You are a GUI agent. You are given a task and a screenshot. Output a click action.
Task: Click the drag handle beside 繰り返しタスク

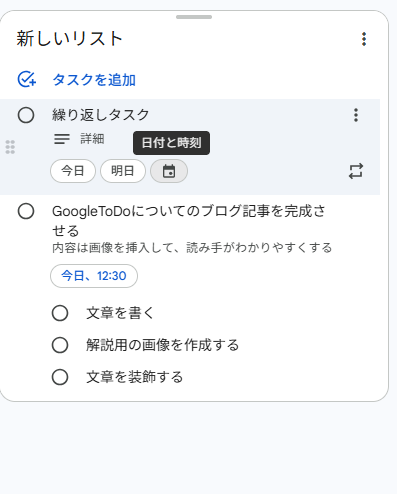(x=10, y=147)
